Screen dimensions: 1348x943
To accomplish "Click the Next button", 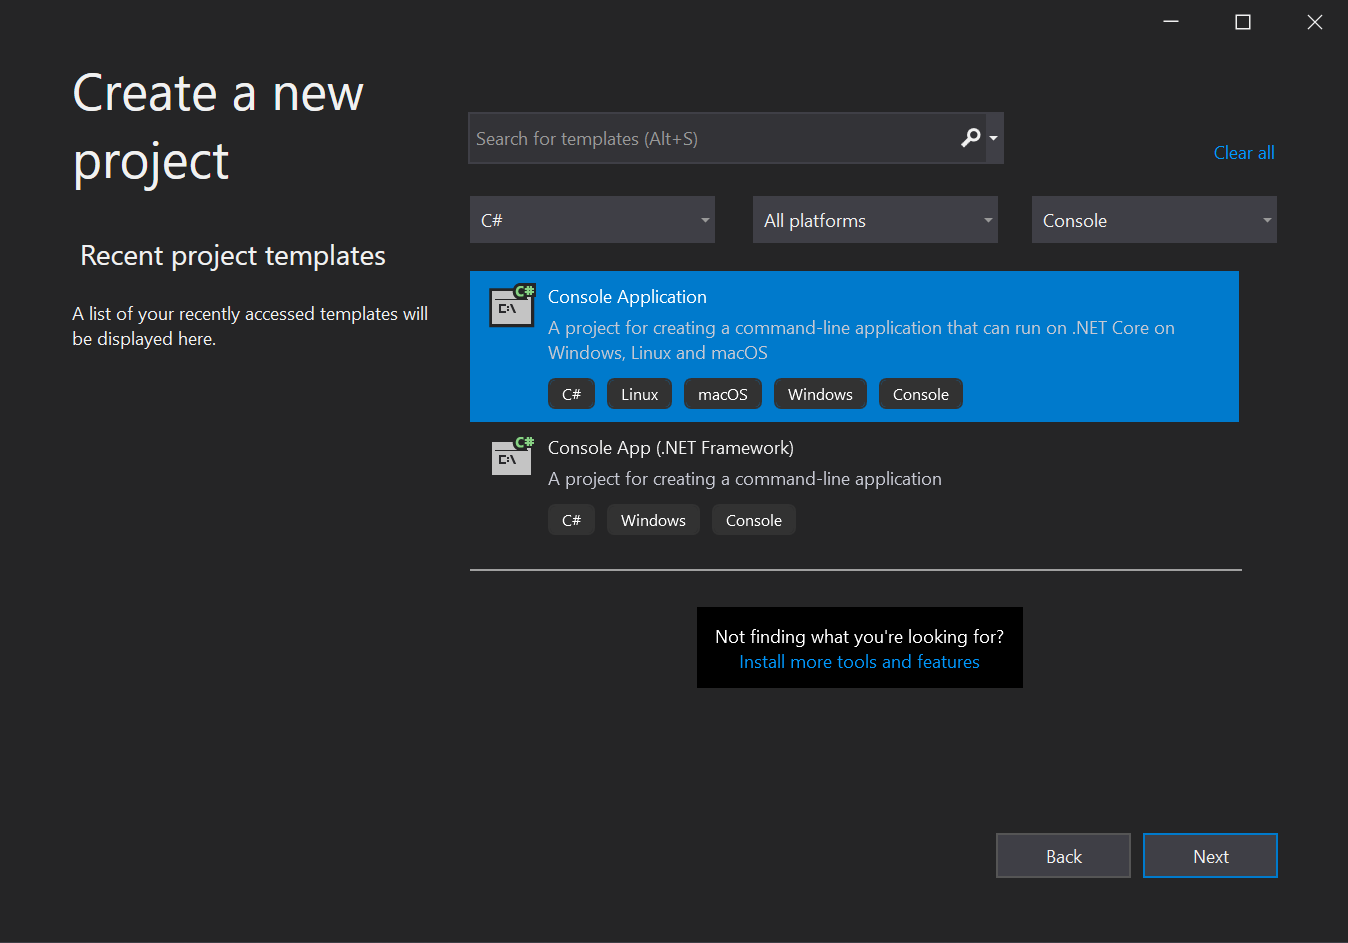I will click(x=1210, y=855).
